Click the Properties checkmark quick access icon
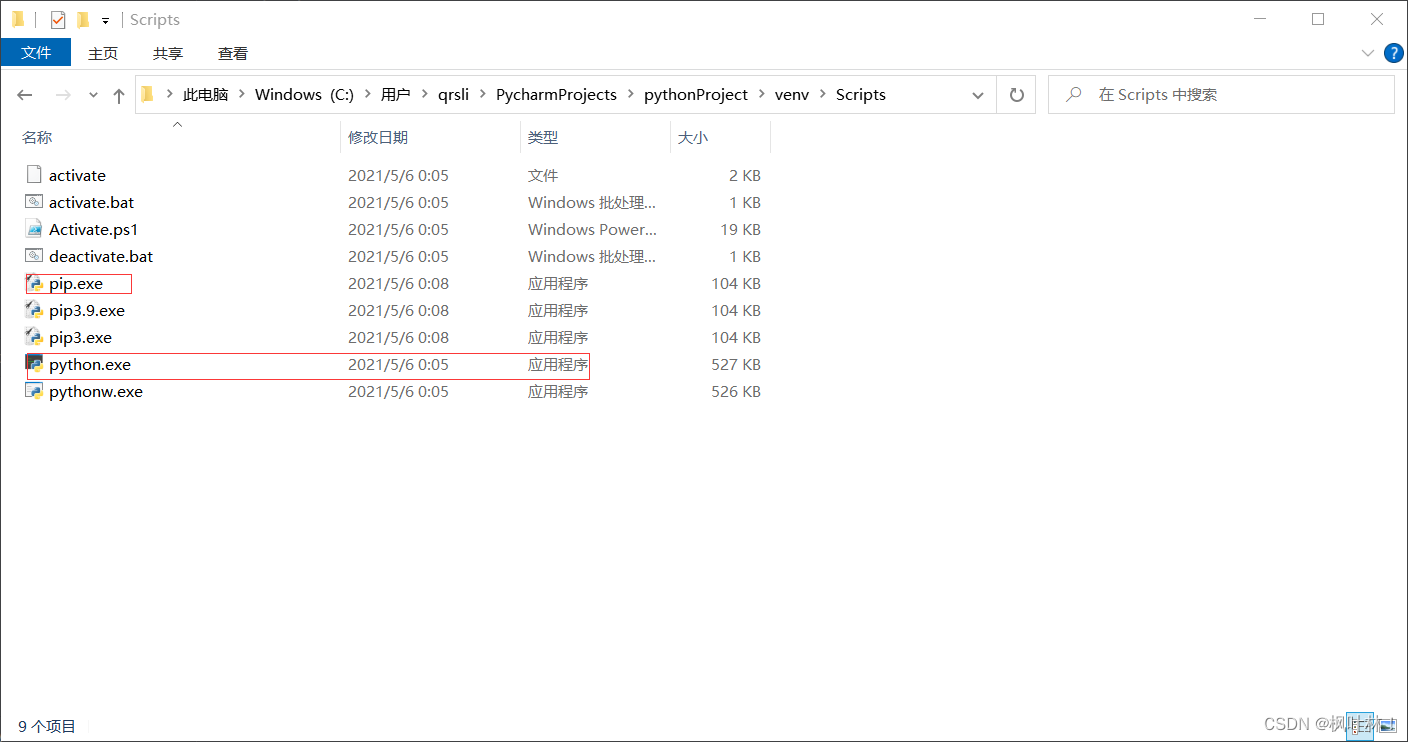This screenshot has height=742, width=1408. tap(57, 20)
